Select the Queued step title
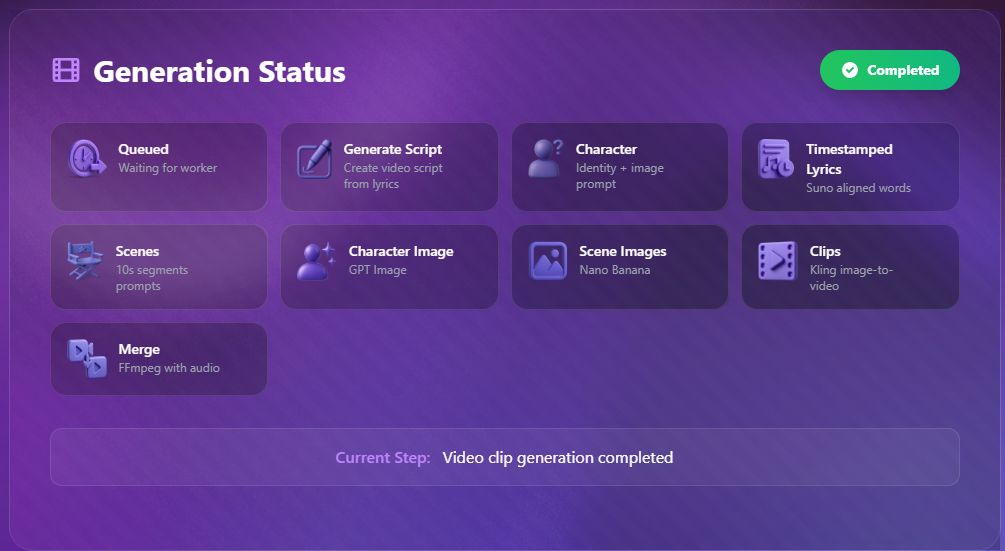 144,149
